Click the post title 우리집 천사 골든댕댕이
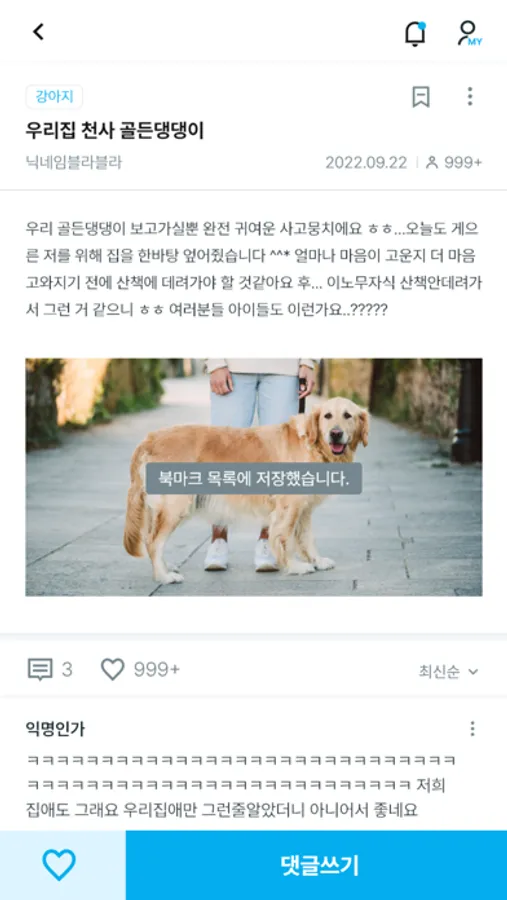The height and width of the screenshot is (900, 507). tap(115, 131)
